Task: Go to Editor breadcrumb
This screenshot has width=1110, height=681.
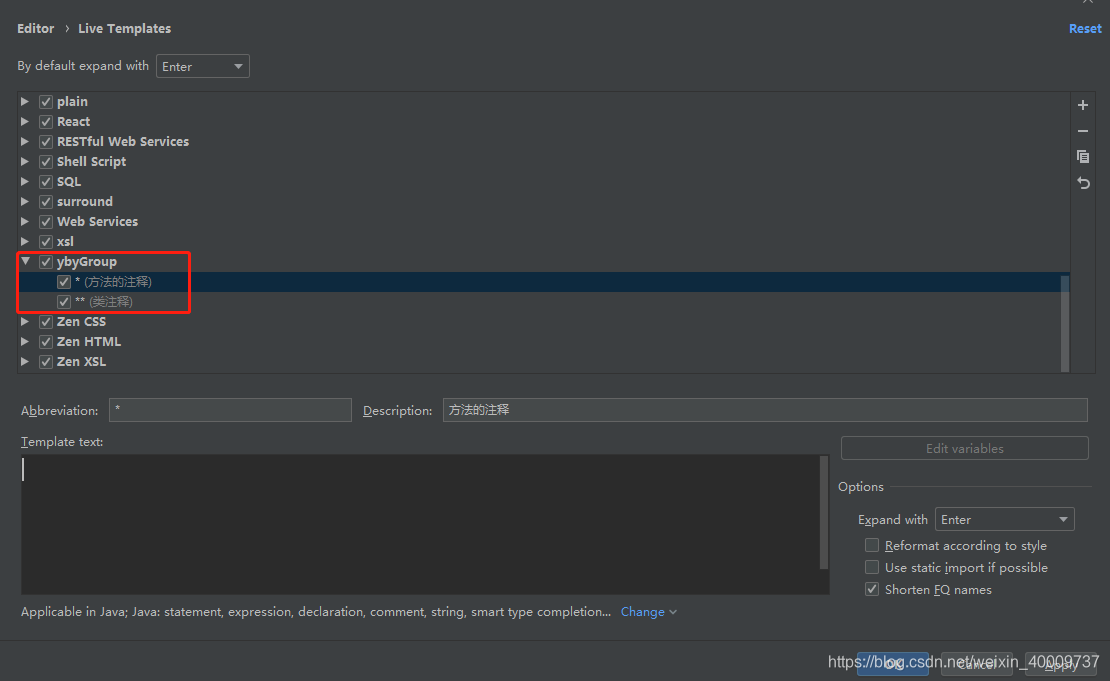Action: click(x=35, y=29)
